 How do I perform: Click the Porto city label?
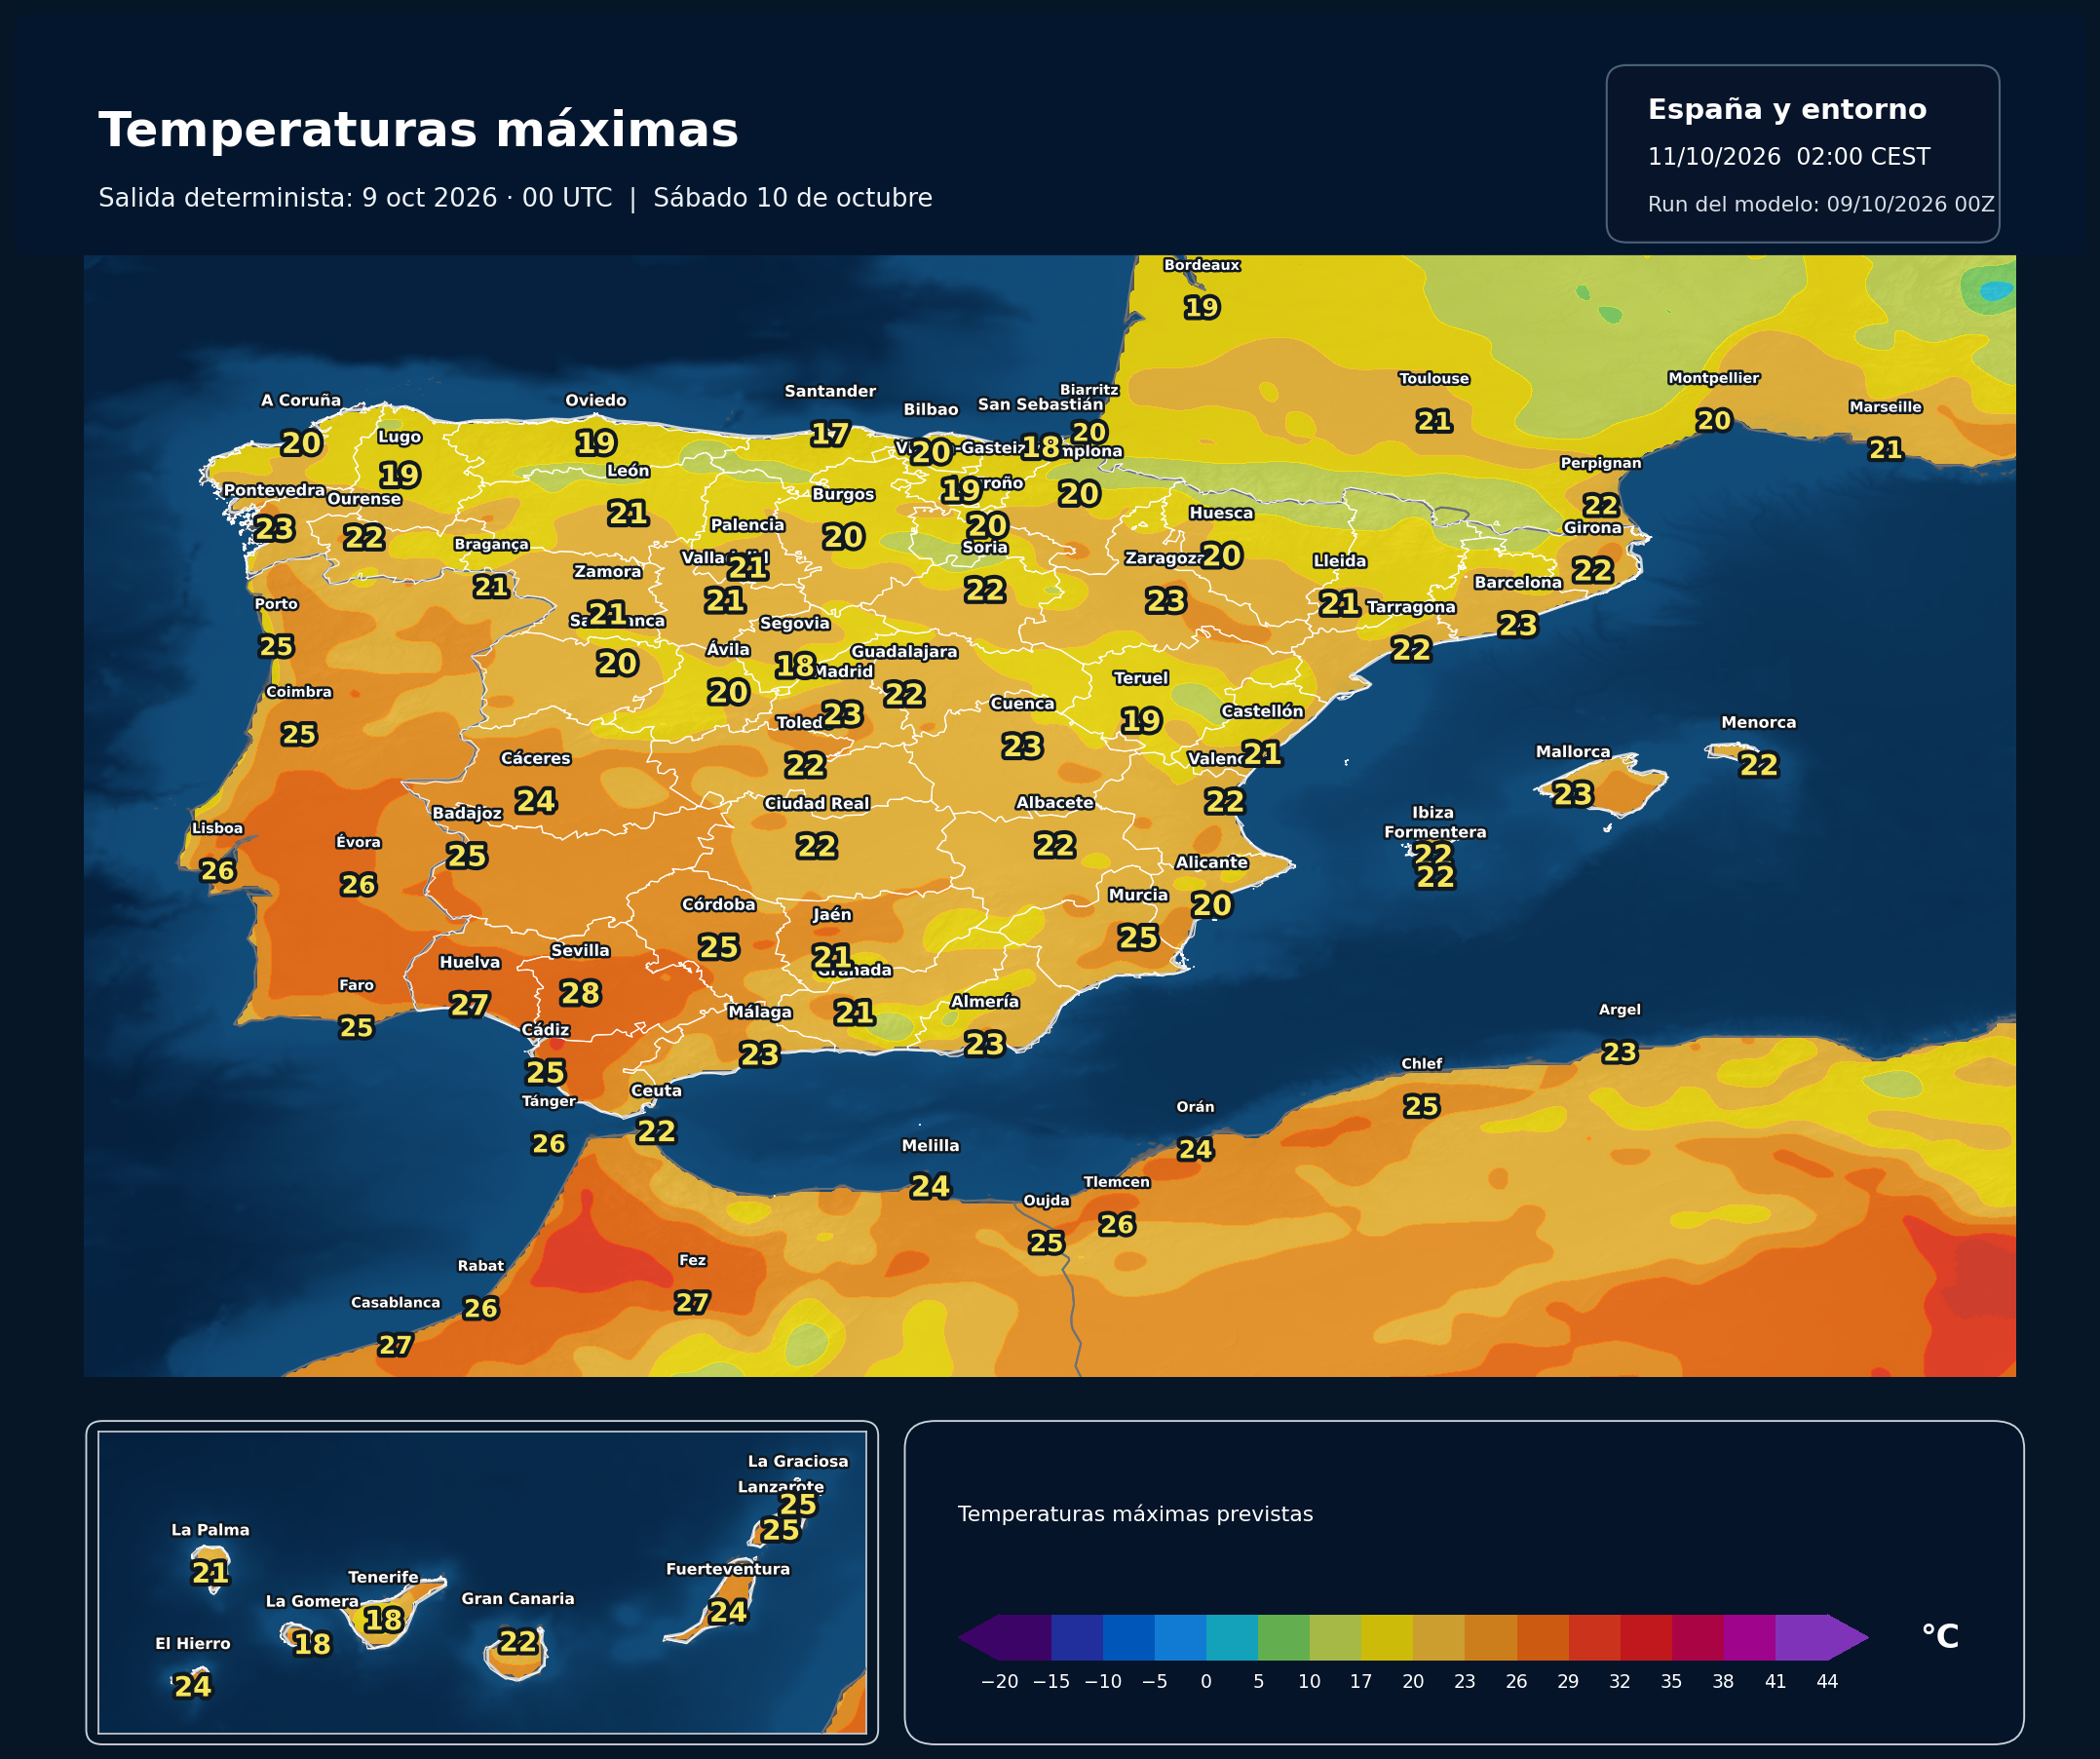tap(276, 604)
